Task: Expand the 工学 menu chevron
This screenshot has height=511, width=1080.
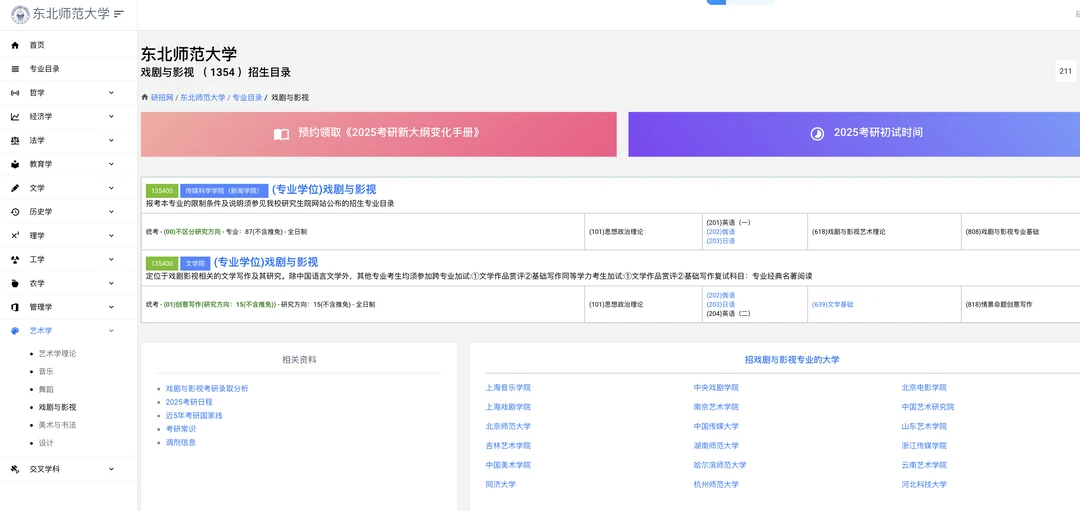Action: (x=112, y=260)
